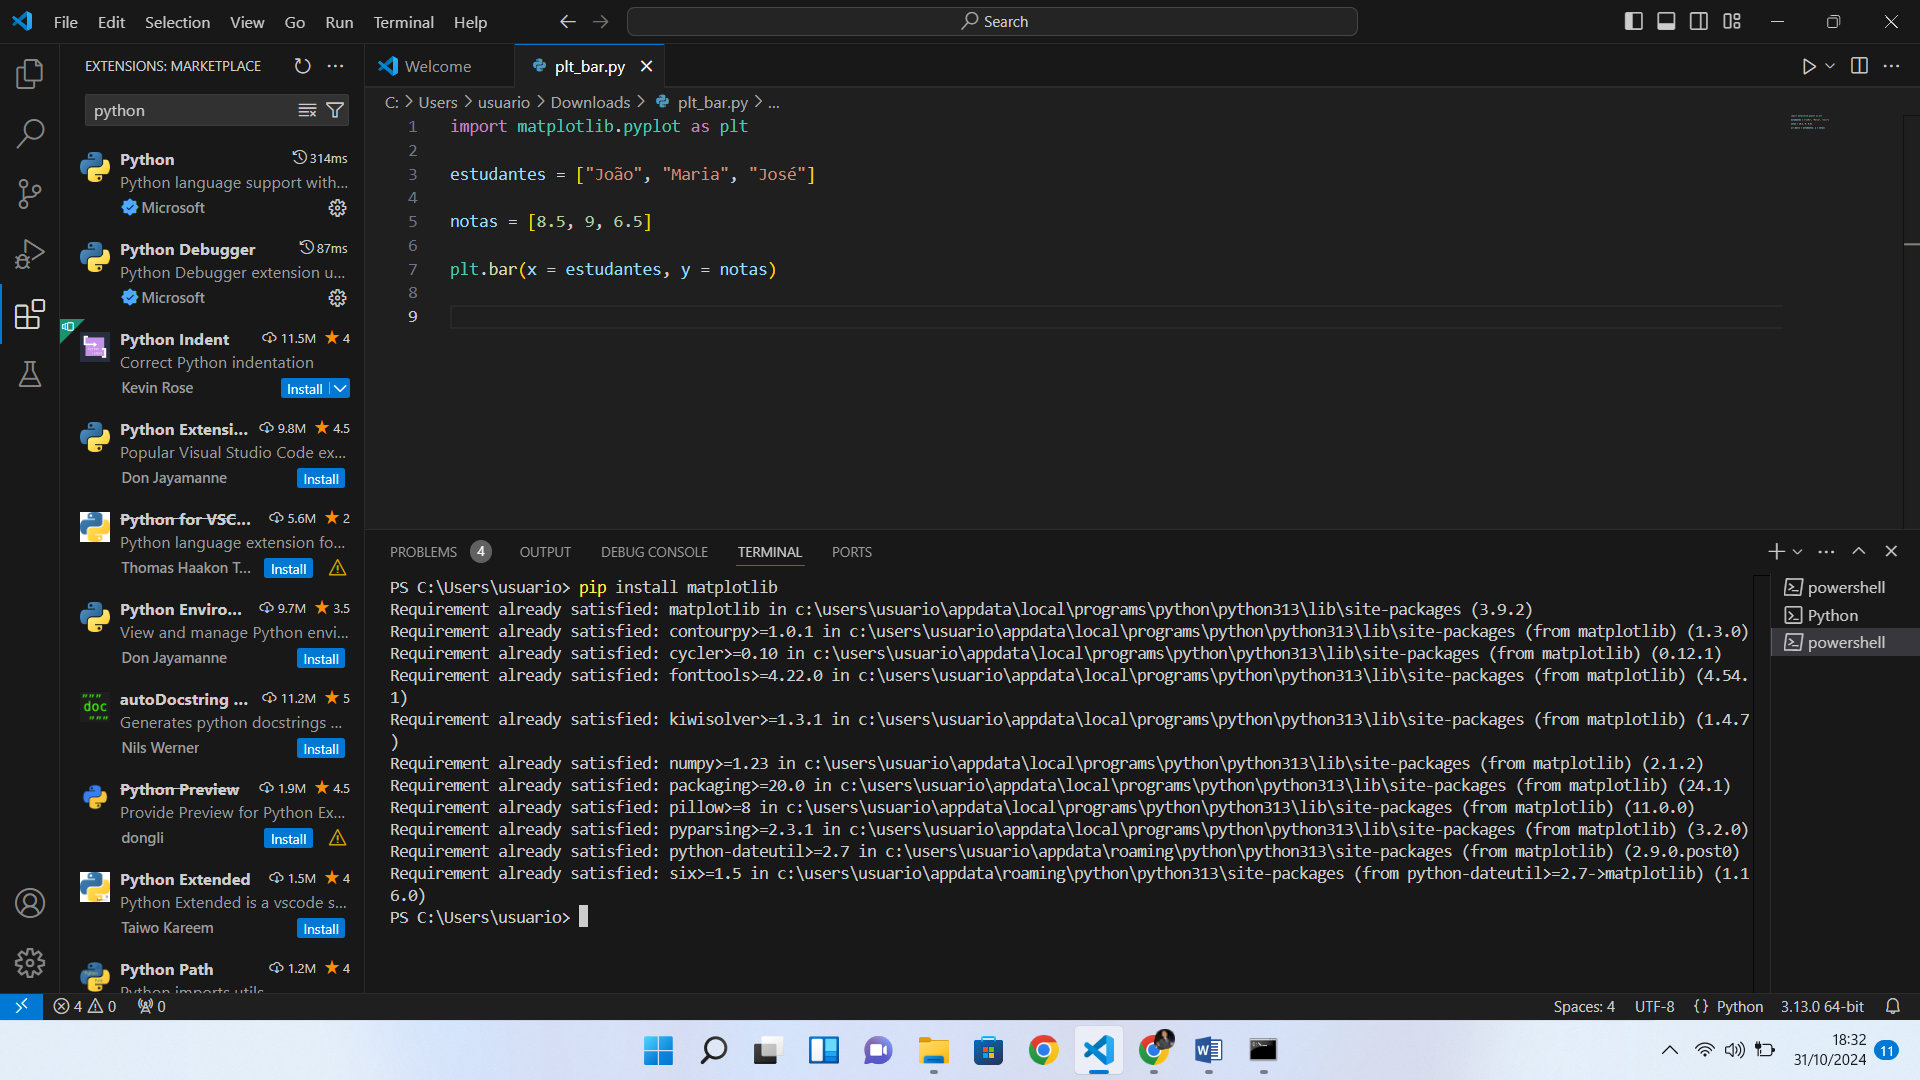This screenshot has width=1920, height=1080.
Task: Open editor more actions menu
Action: coord(1891,66)
